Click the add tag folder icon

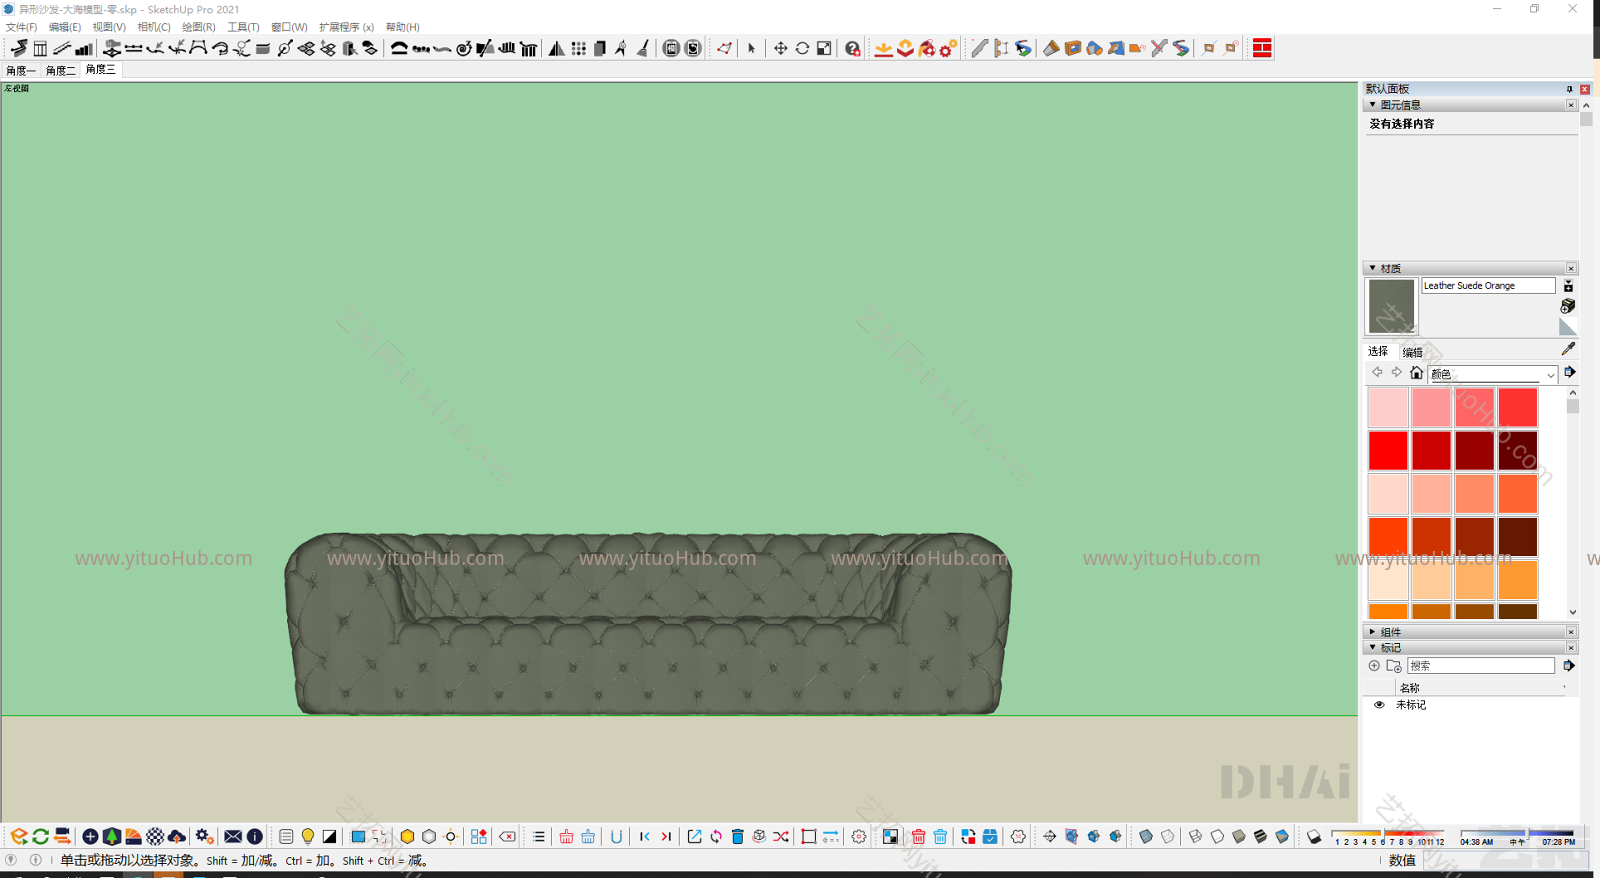coord(1394,665)
